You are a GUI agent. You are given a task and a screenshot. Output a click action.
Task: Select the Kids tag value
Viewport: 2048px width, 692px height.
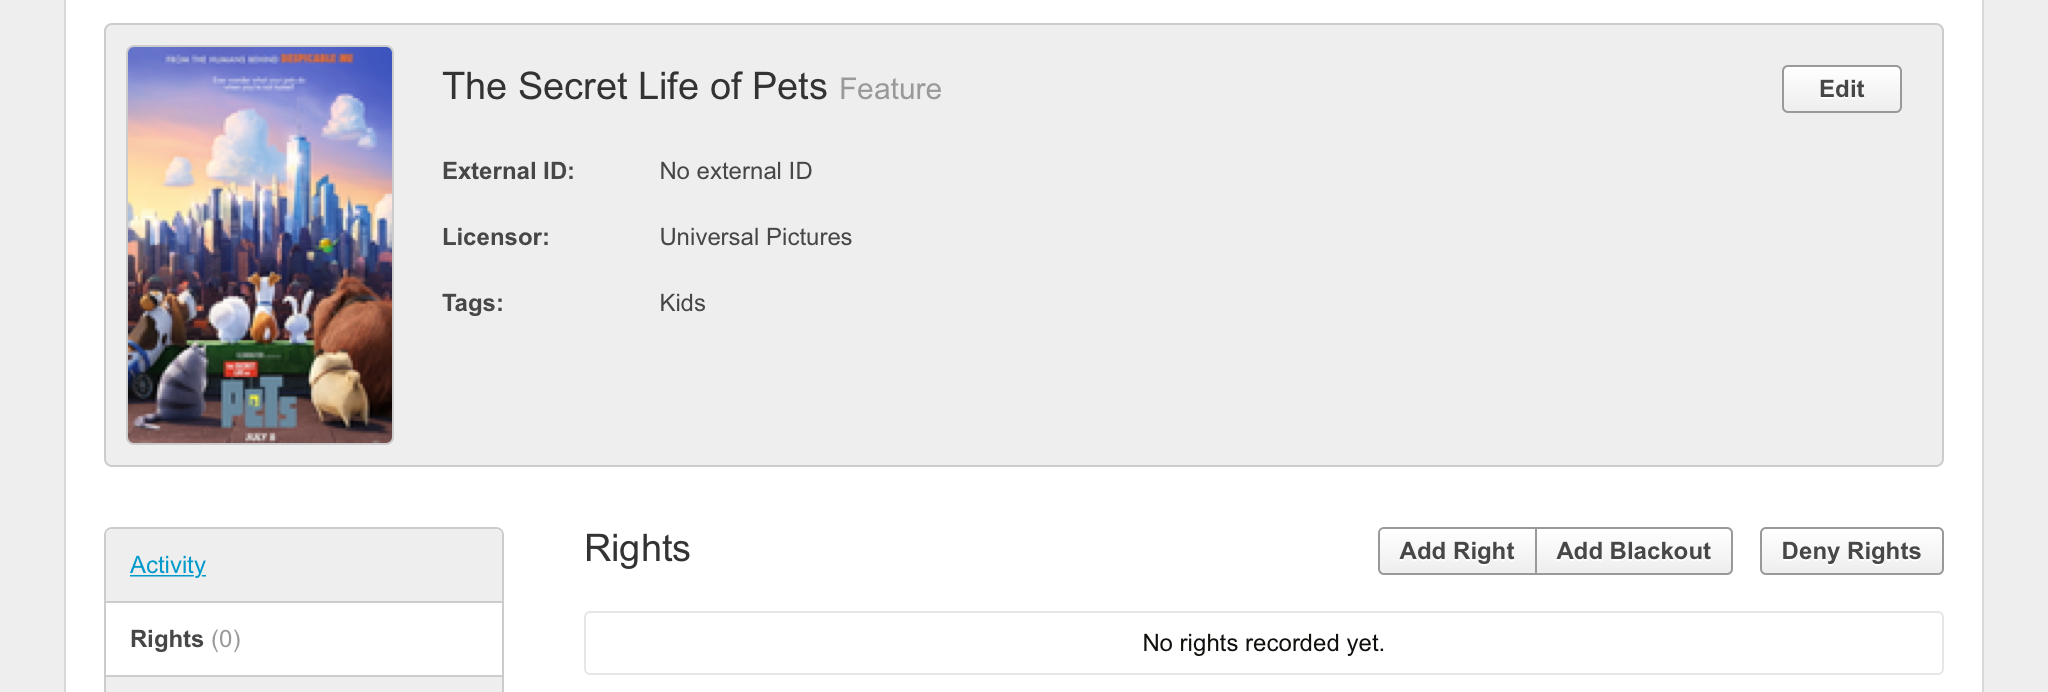(682, 303)
